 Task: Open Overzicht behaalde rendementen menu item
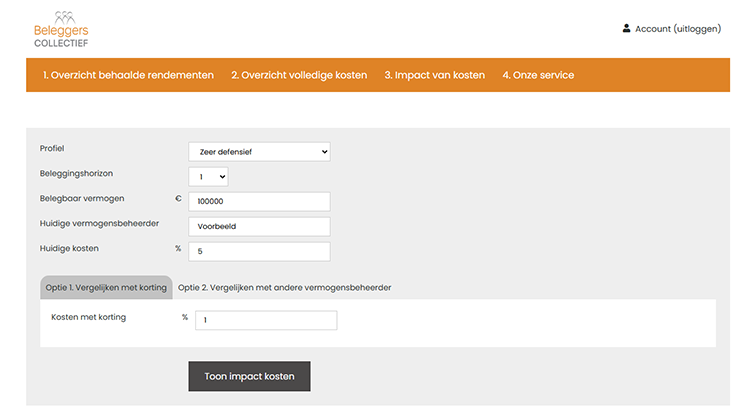(128, 75)
